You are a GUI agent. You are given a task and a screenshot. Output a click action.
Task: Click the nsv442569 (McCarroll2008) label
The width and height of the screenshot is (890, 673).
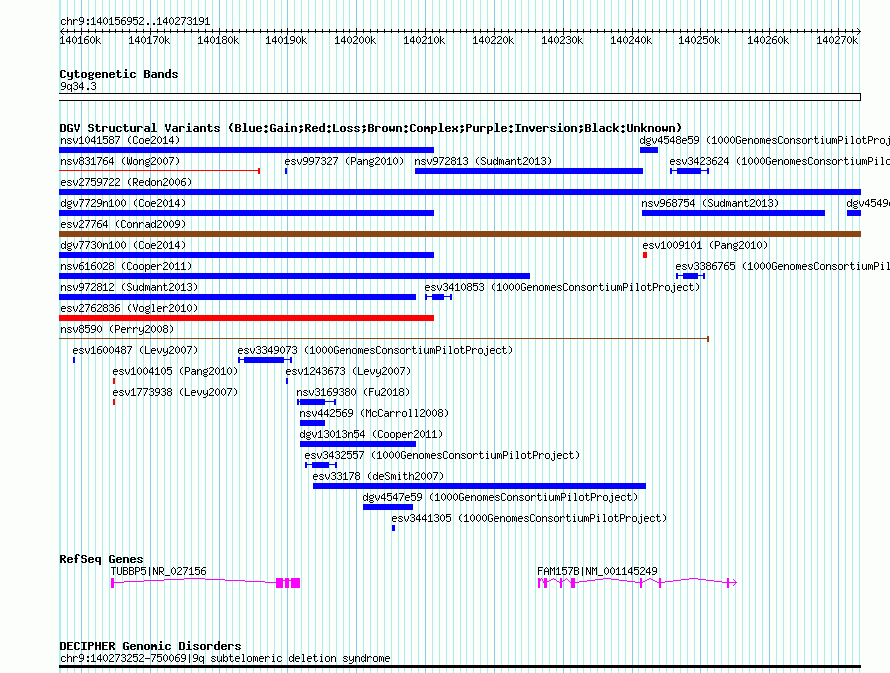click(374, 413)
